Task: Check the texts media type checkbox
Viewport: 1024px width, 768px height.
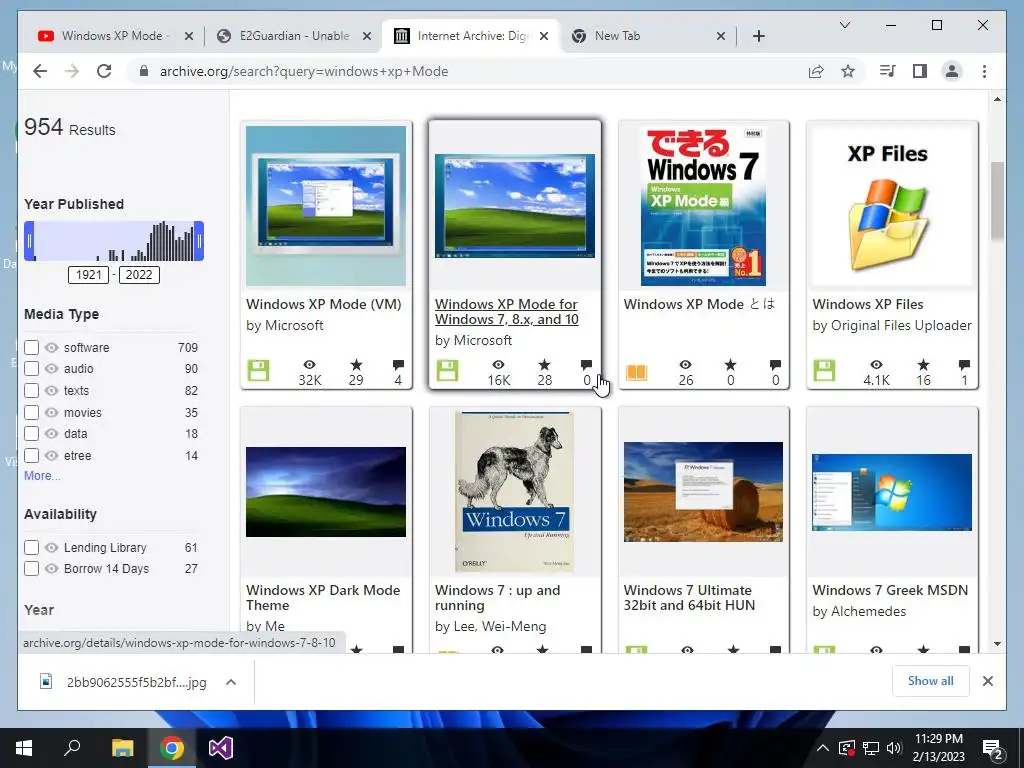Action: (x=31, y=391)
